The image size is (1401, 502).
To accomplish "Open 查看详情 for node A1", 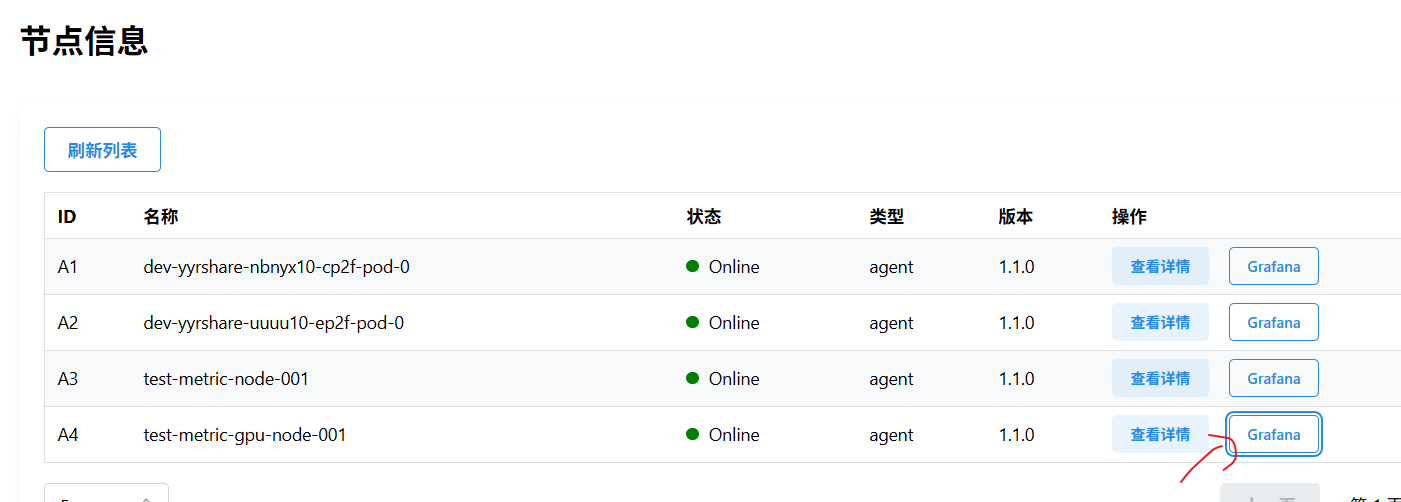I will pos(1160,267).
